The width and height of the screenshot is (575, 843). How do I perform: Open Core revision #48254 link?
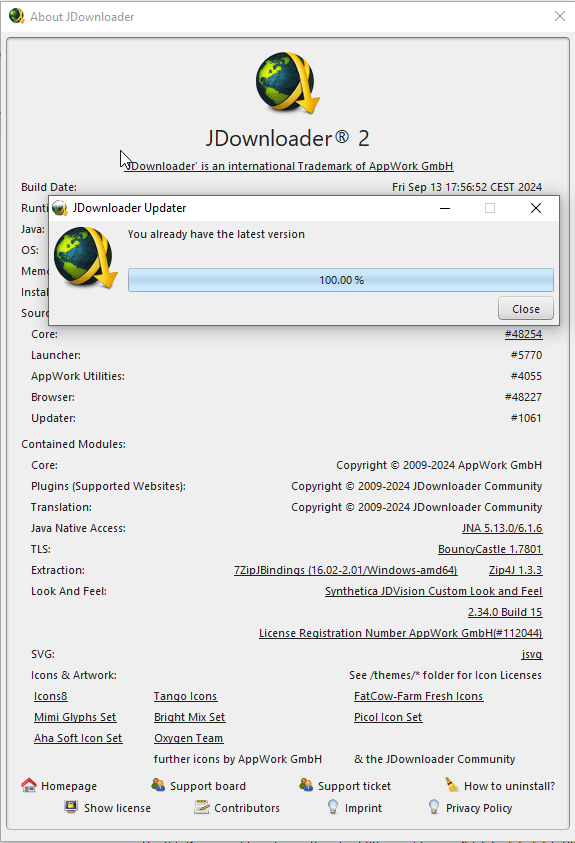523,334
